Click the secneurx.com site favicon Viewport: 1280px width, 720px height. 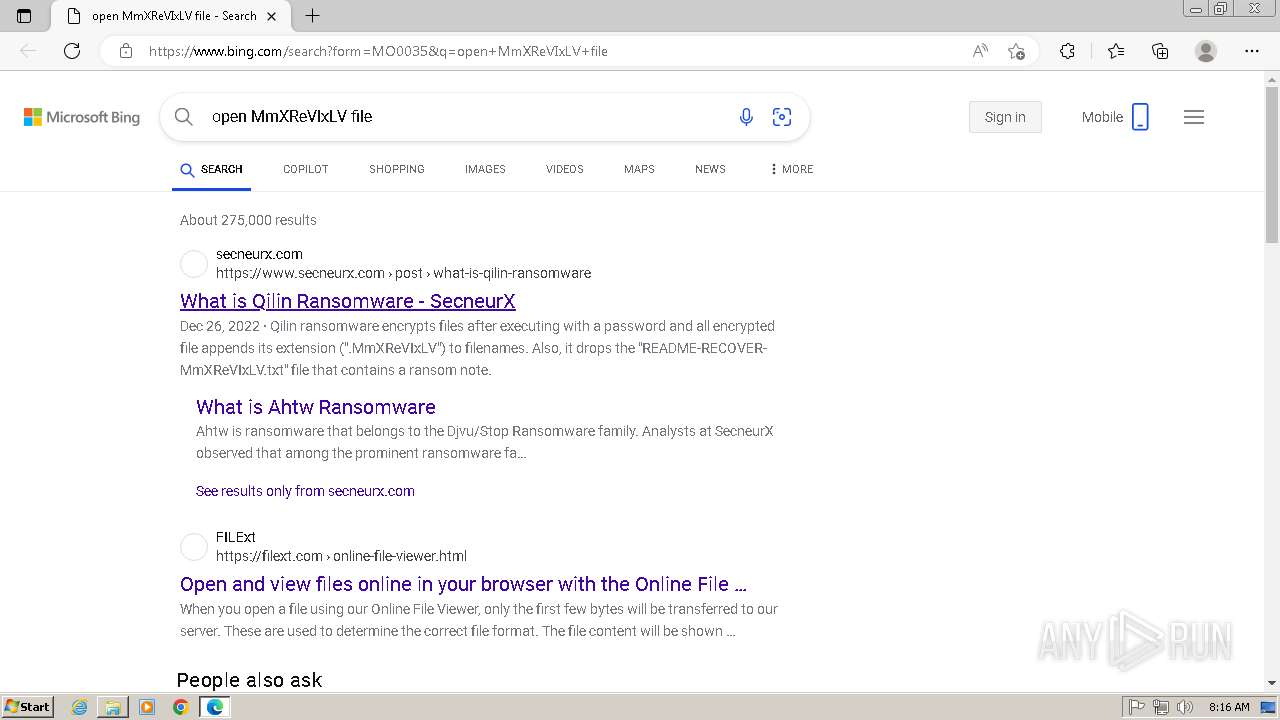[x=194, y=264]
